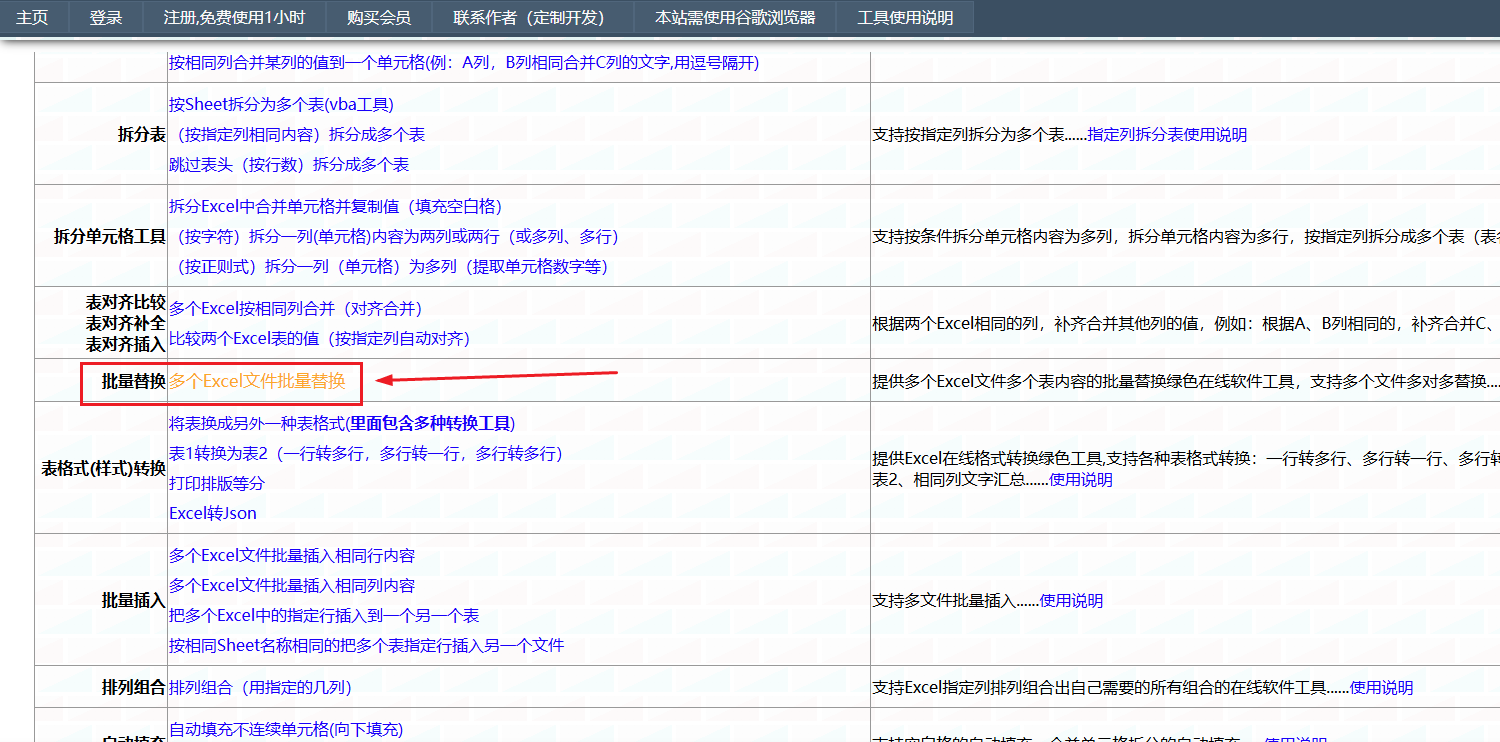
Task: Open the 工具使用说明 menu item
Action: click(904, 16)
